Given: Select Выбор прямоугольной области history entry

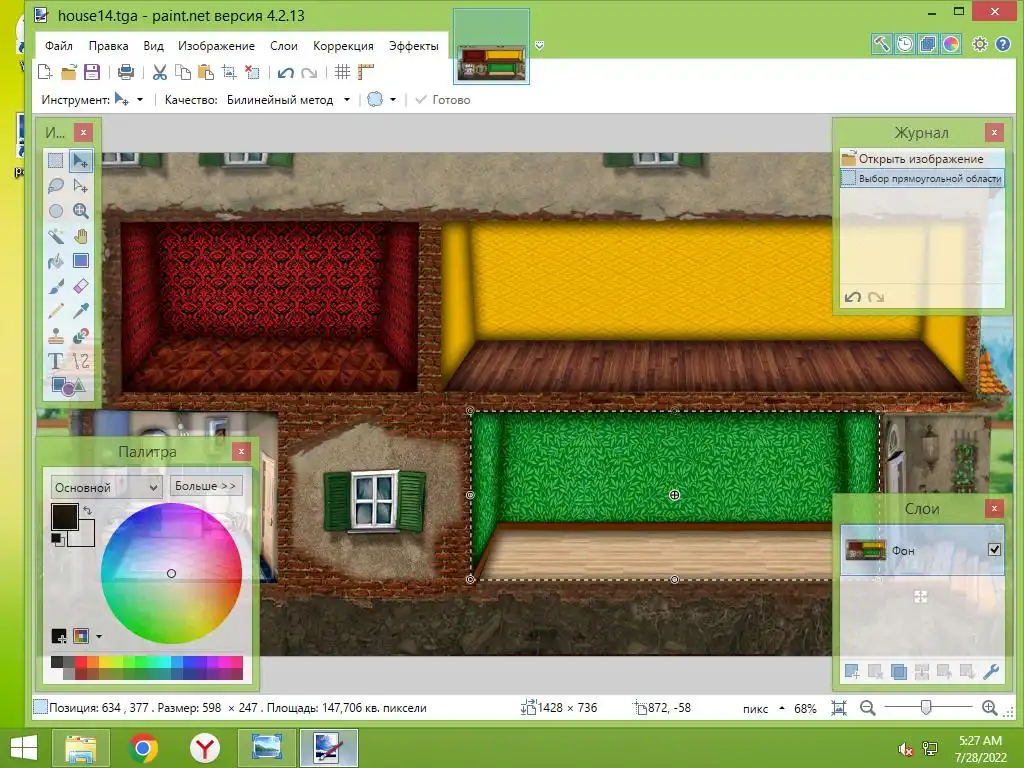Looking at the screenshot, I should tap(922, 178).
